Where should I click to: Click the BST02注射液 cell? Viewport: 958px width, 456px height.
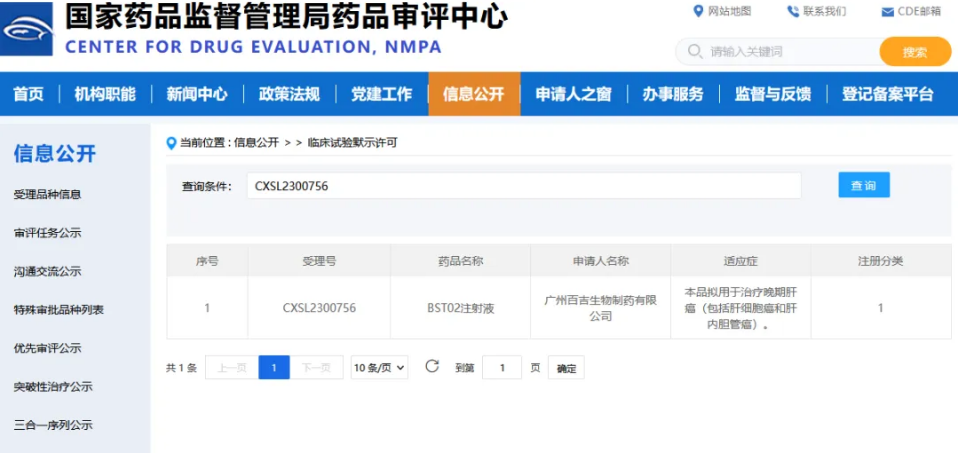tap(461, 308)
